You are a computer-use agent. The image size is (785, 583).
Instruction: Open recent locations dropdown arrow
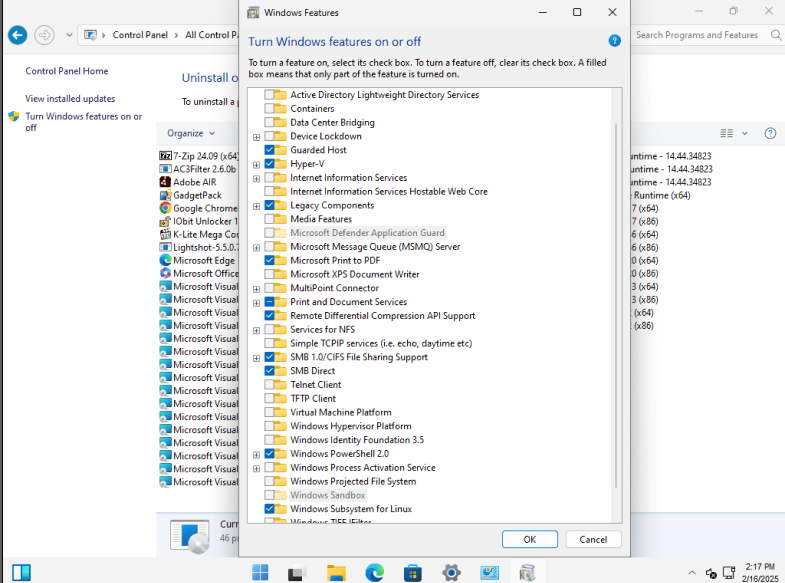(69, 35)
